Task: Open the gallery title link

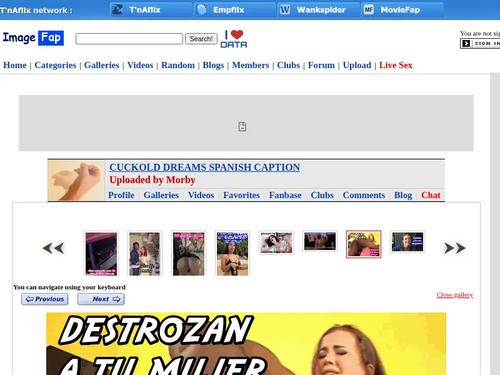Action: pos(204,167)
